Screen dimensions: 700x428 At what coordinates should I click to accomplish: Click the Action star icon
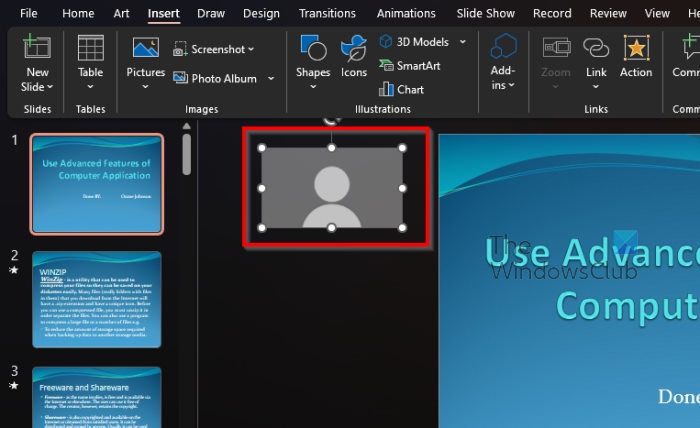coord(636,47)
